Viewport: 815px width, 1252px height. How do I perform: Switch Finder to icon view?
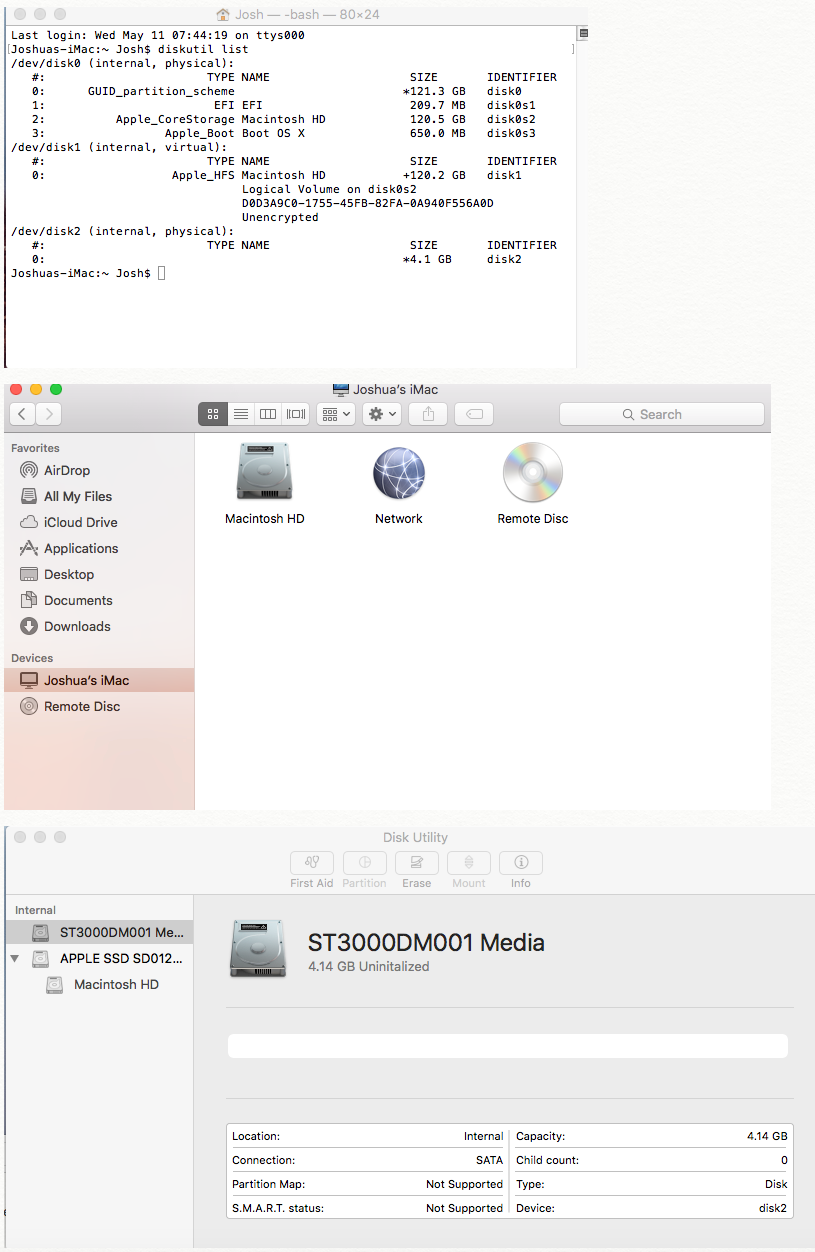click(x=213, y=414)
